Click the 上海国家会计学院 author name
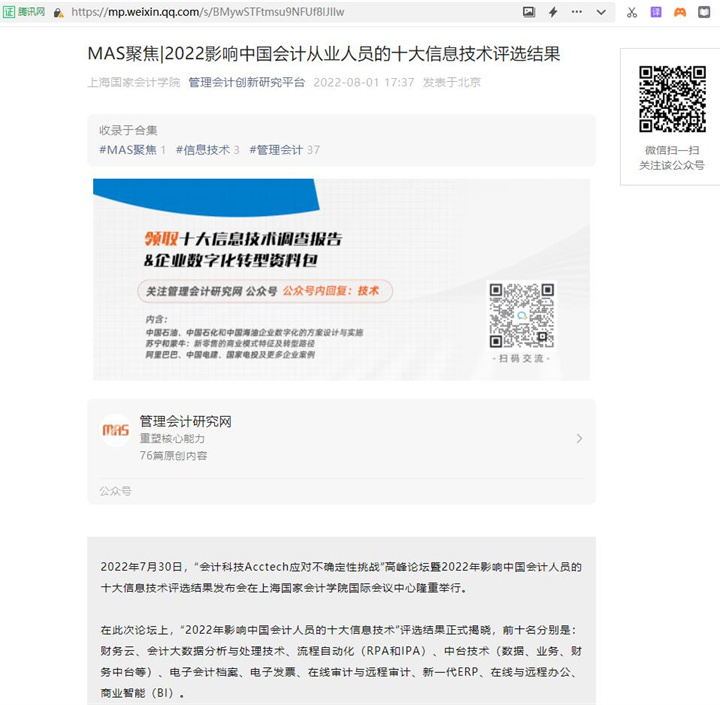 pos(133,82)
